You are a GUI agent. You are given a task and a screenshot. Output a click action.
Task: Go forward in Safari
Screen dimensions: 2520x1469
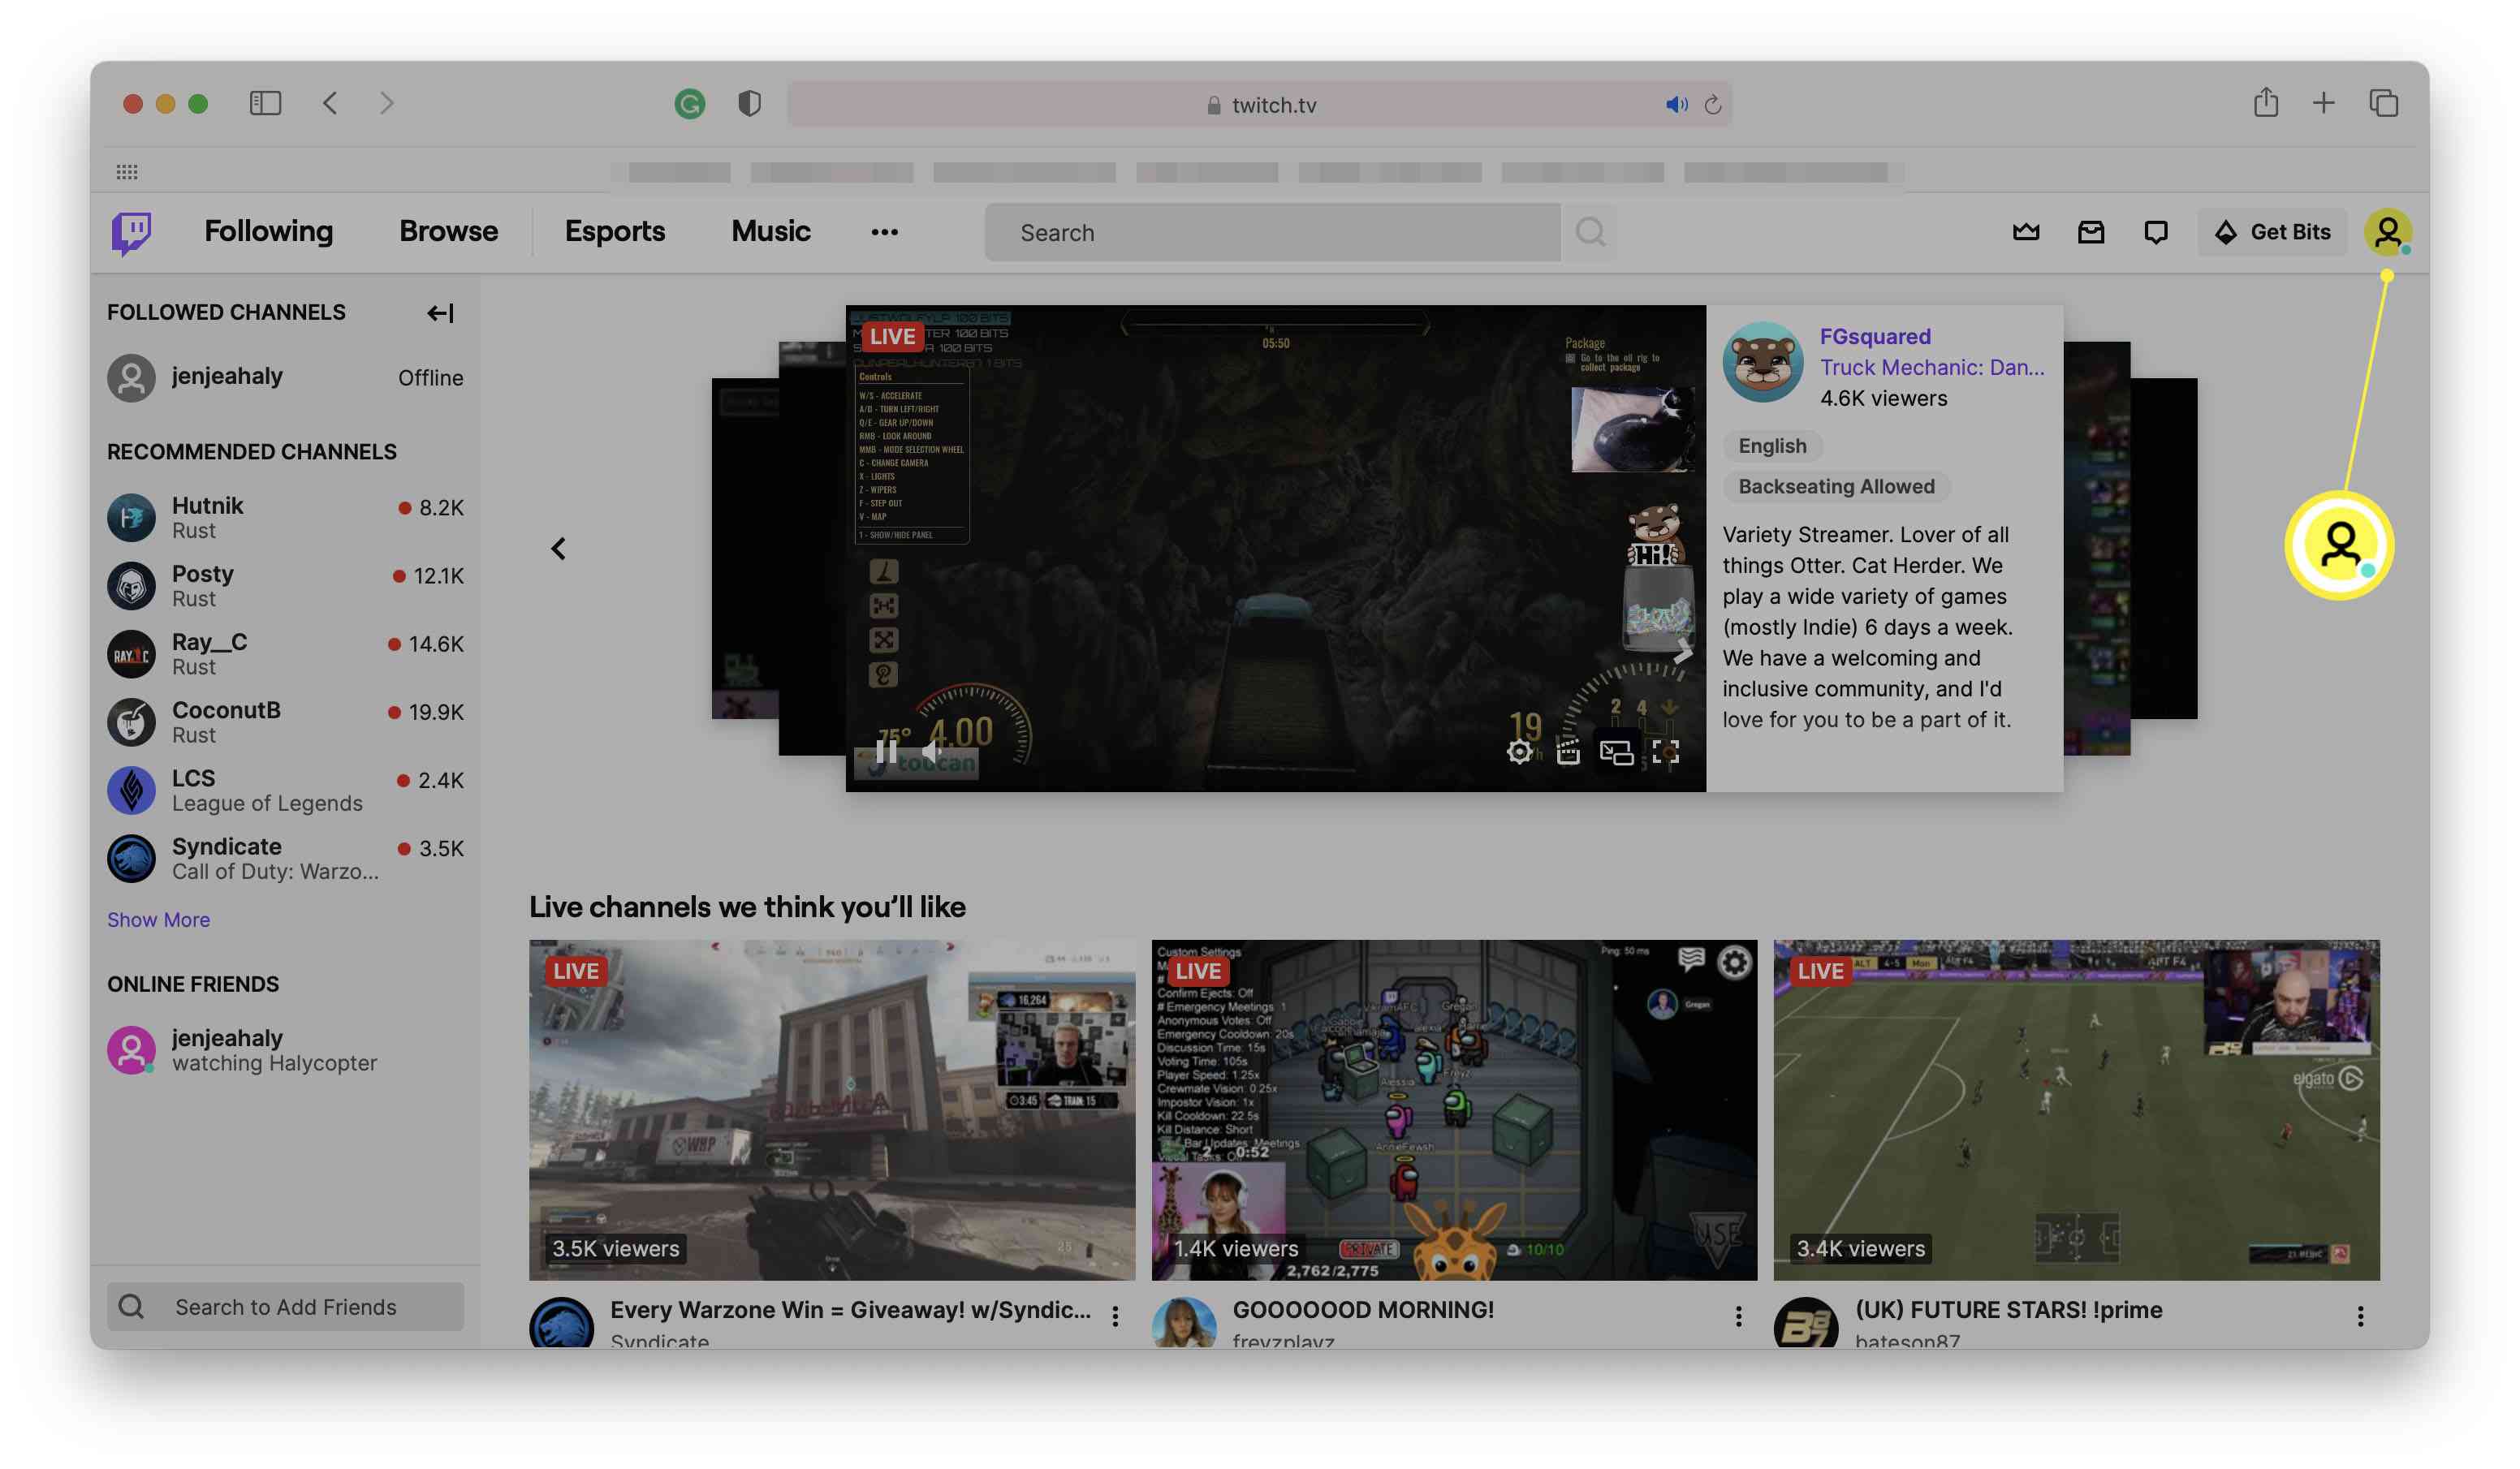coord(387,103)
